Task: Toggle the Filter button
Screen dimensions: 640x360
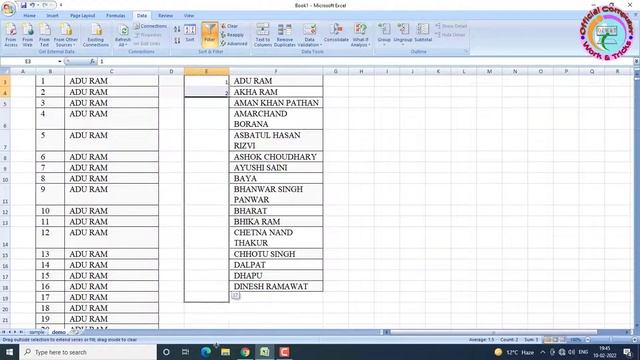Action: tap(209, 34)
